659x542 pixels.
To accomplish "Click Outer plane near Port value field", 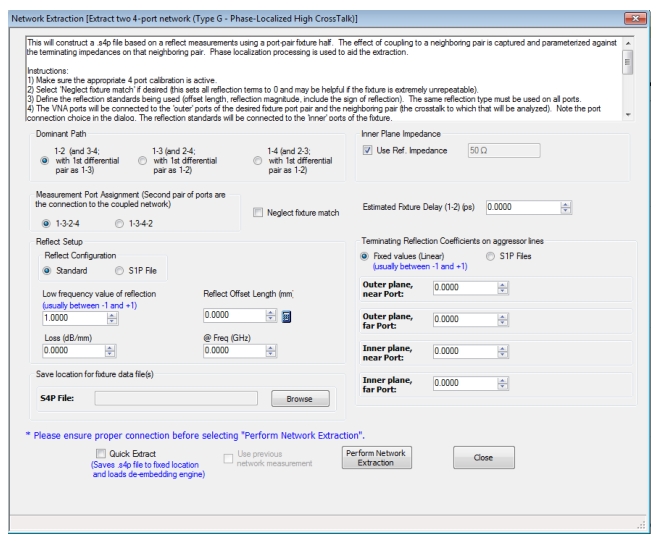I will [x=465, y=287].
